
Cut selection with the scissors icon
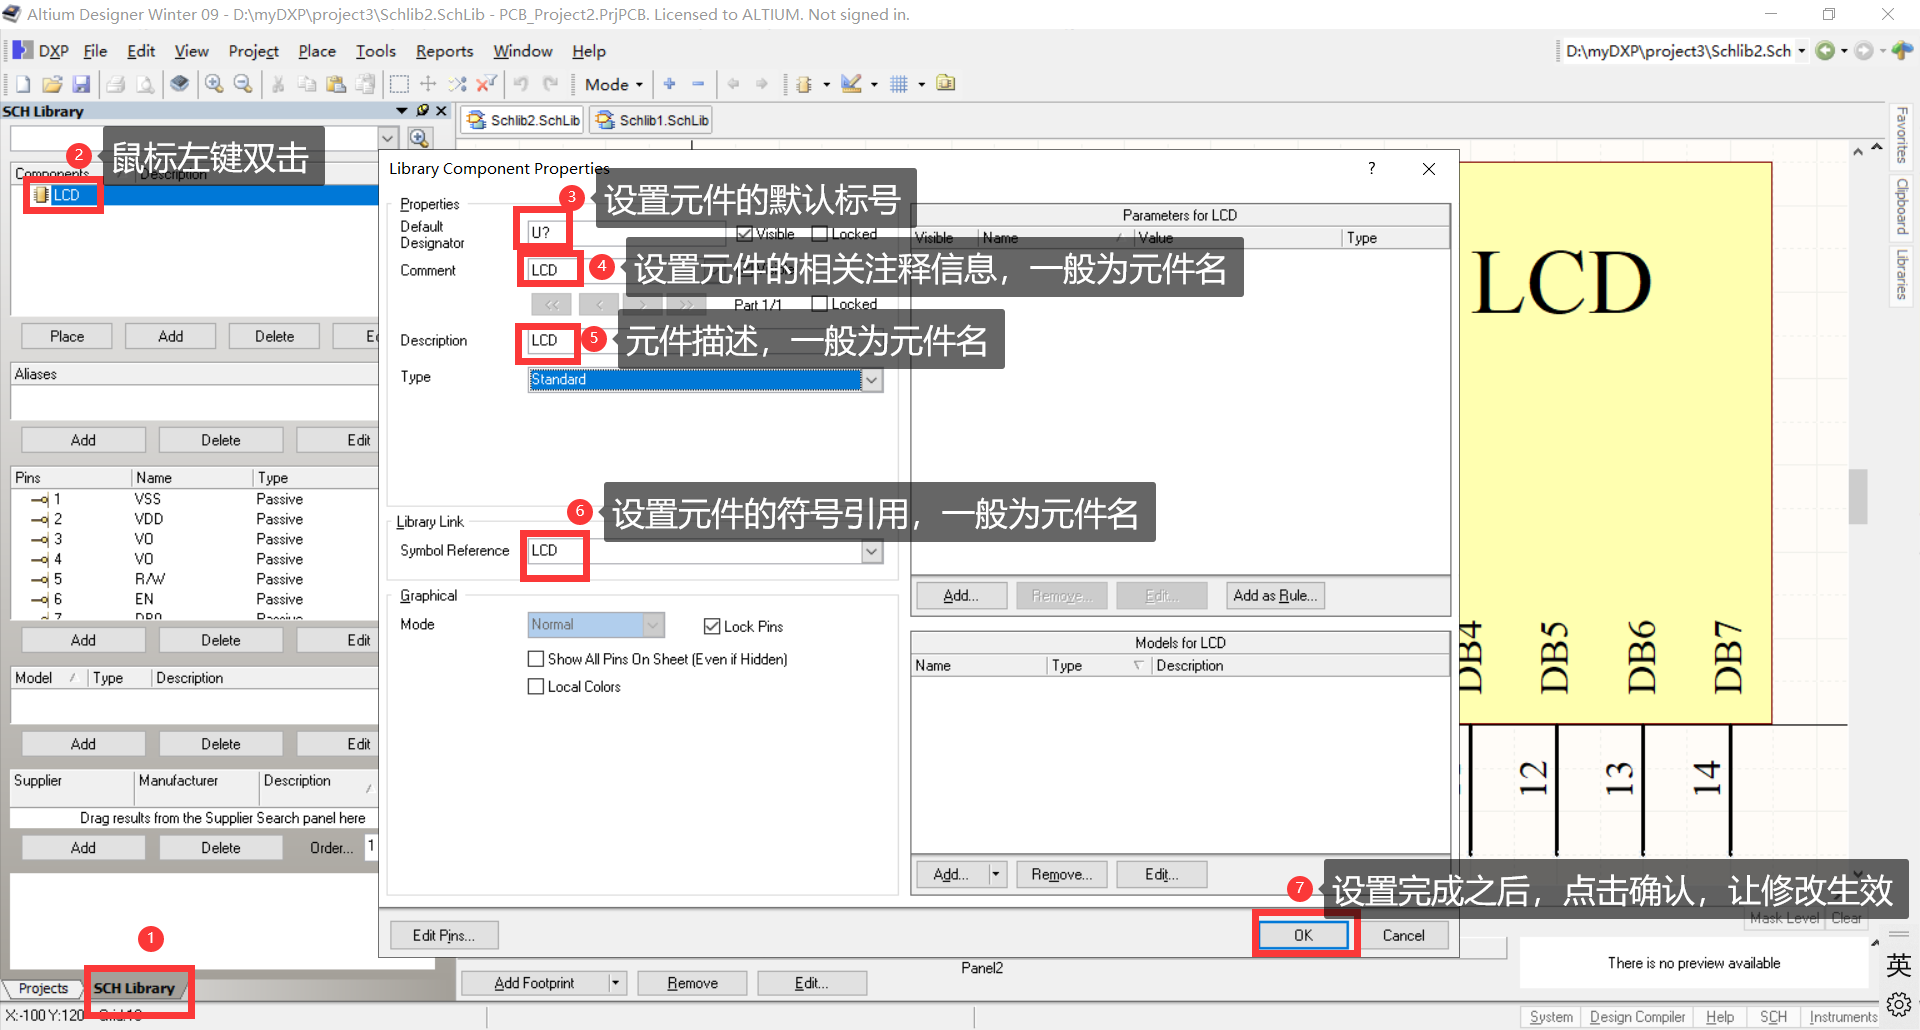tap(278, 84)
